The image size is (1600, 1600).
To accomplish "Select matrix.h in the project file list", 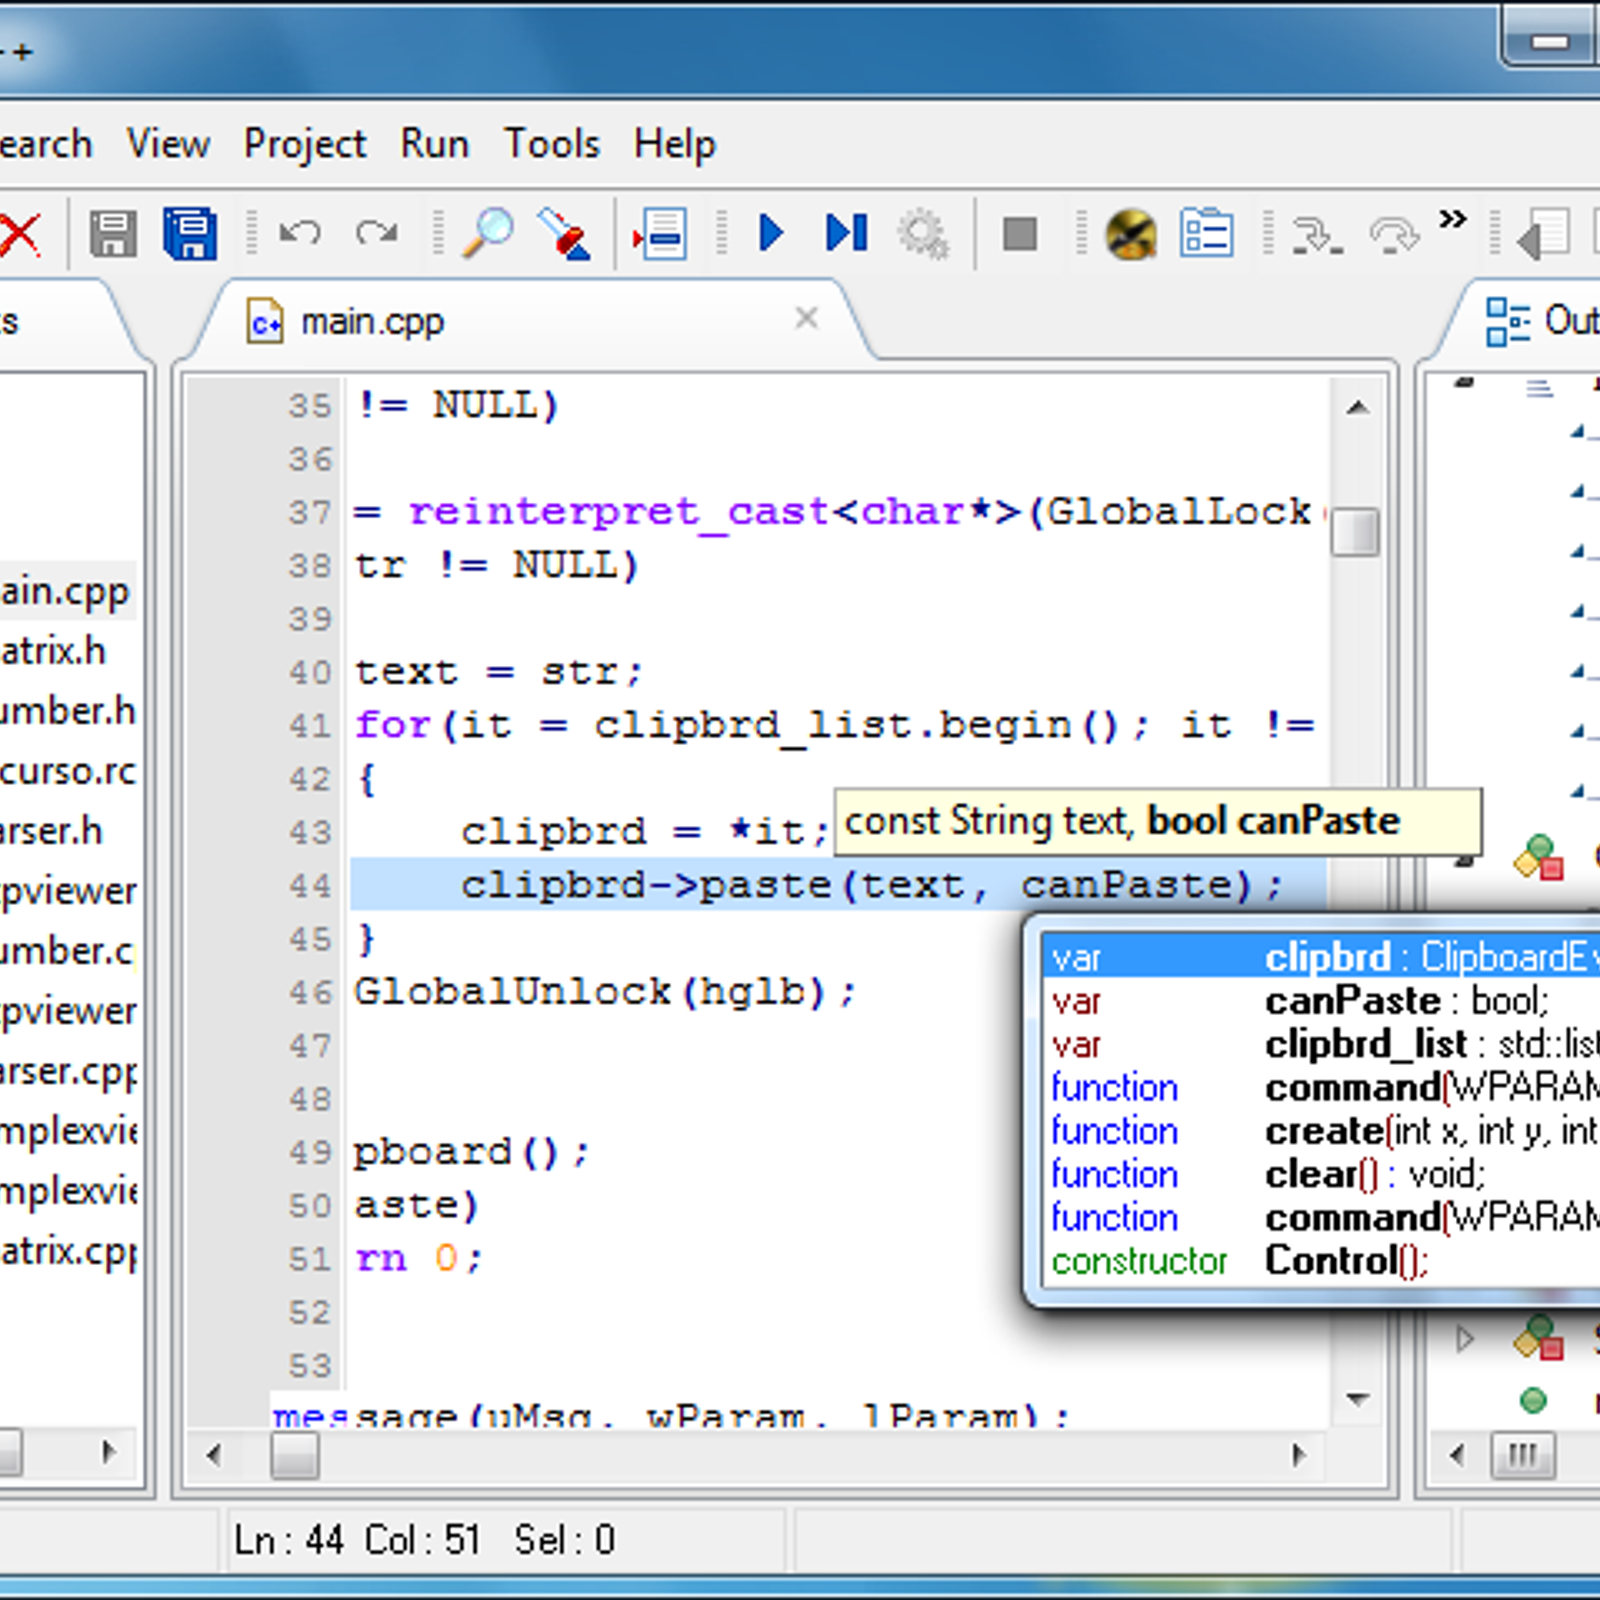I will tap(53, 651).
